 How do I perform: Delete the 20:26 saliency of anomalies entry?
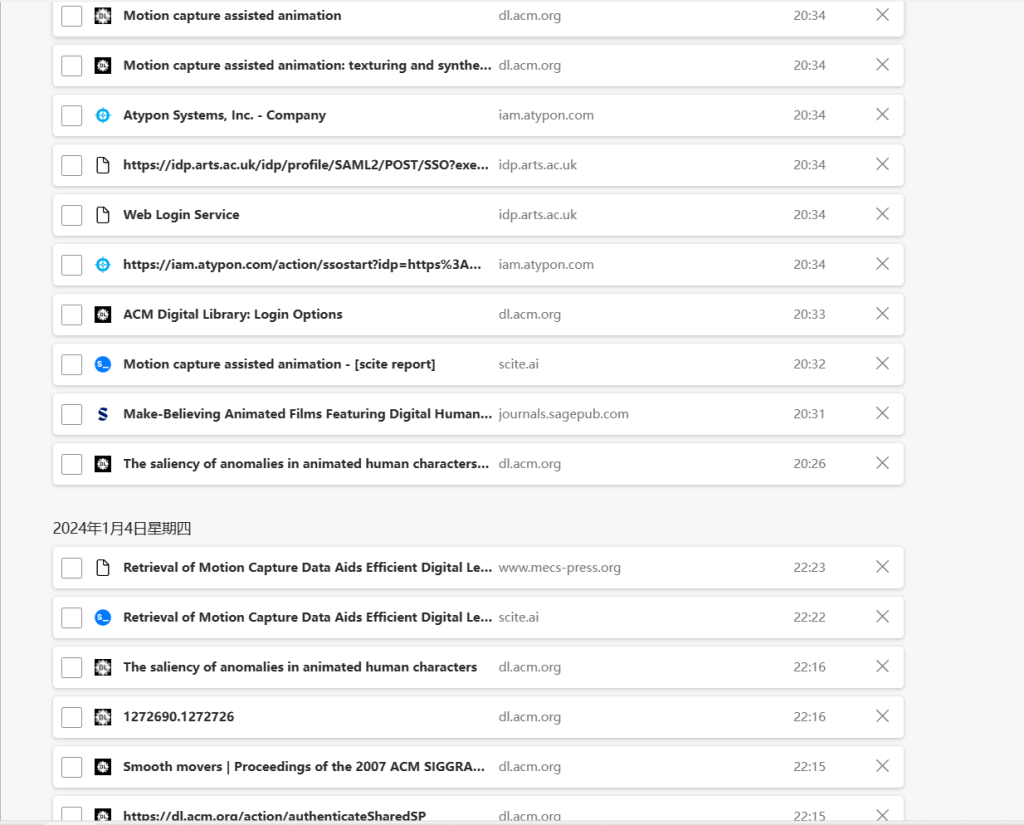[882, 463]
